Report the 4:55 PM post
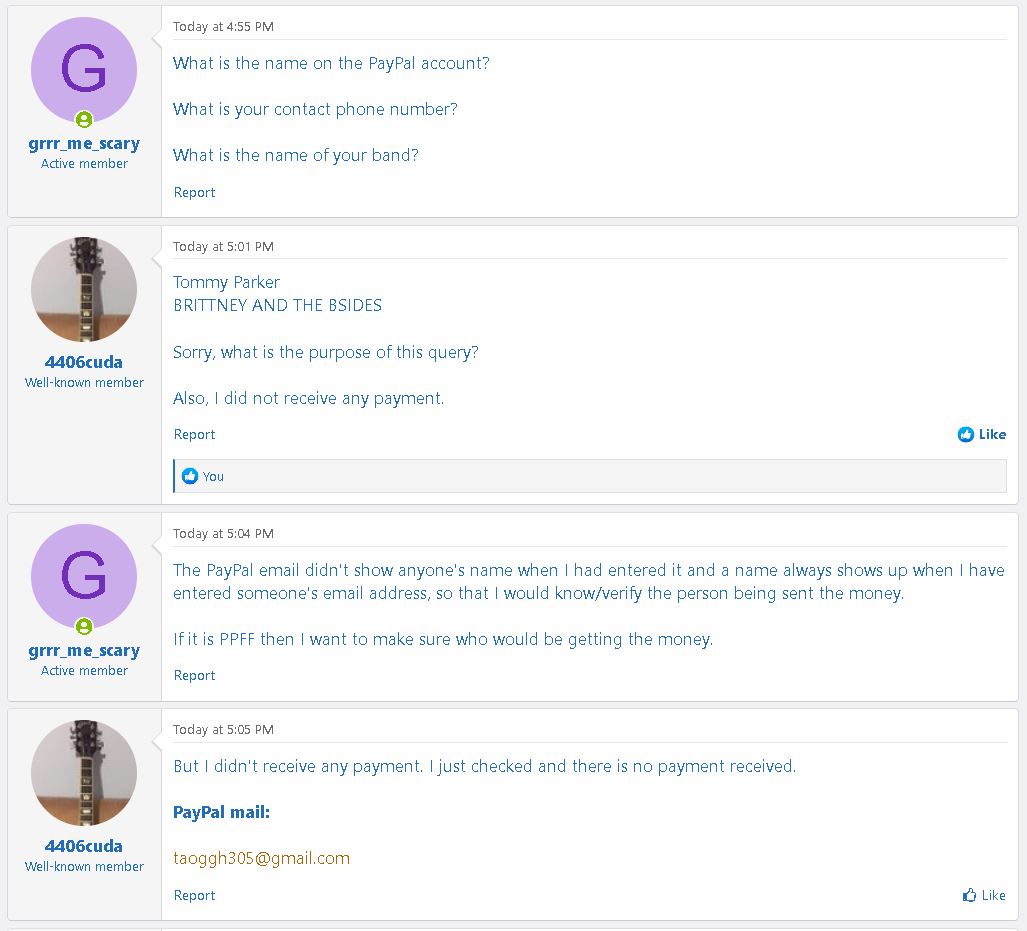 [194, 193]
